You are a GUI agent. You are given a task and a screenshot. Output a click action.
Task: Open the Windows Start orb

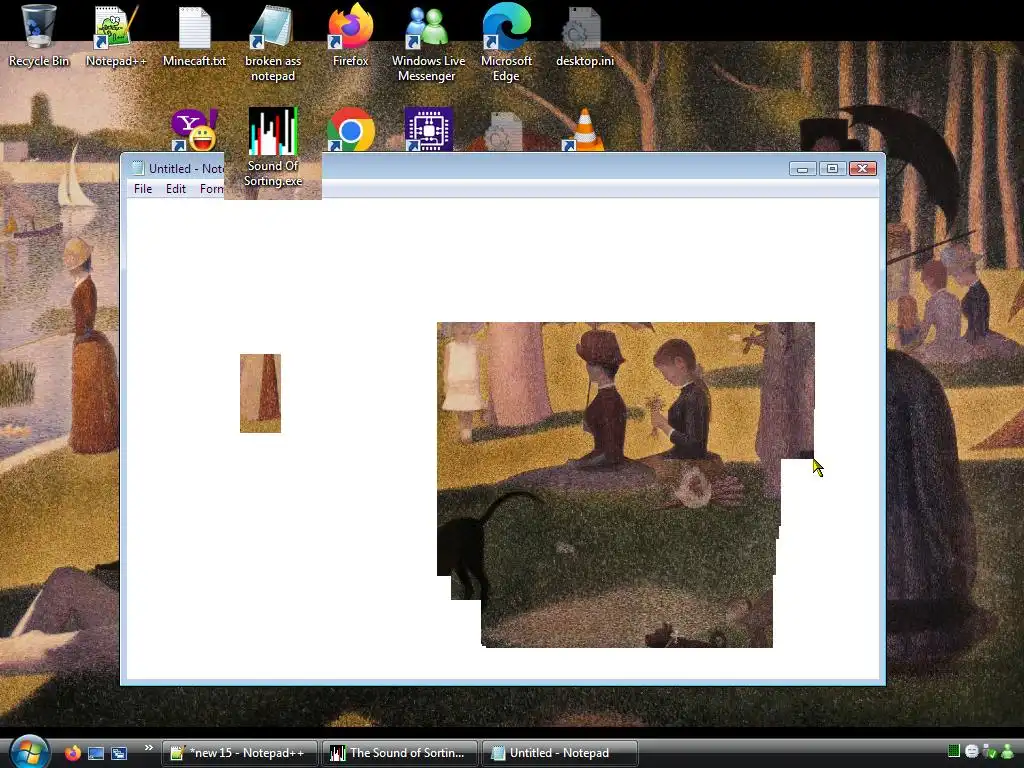pyautogui.click(x=30, y=751)
